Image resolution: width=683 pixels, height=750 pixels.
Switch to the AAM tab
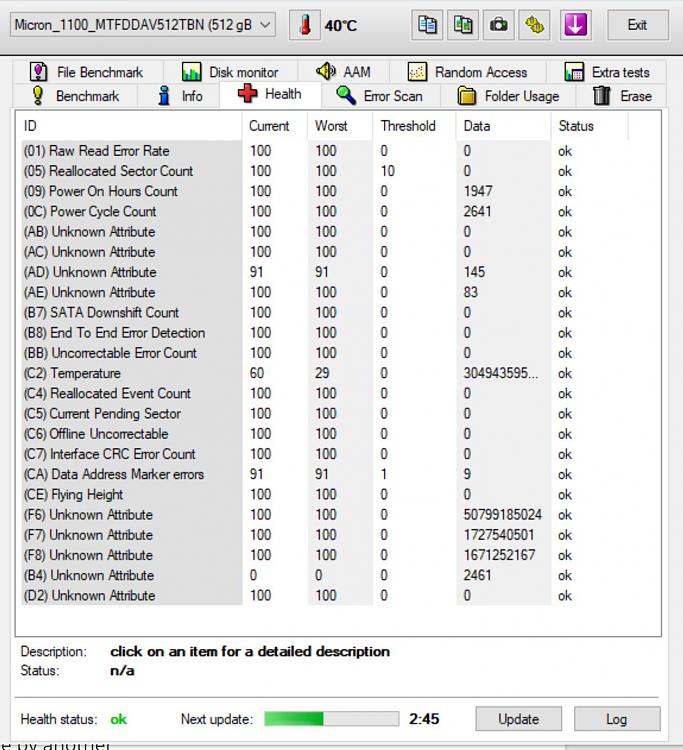pyautogui.click(x=343, y=72)
